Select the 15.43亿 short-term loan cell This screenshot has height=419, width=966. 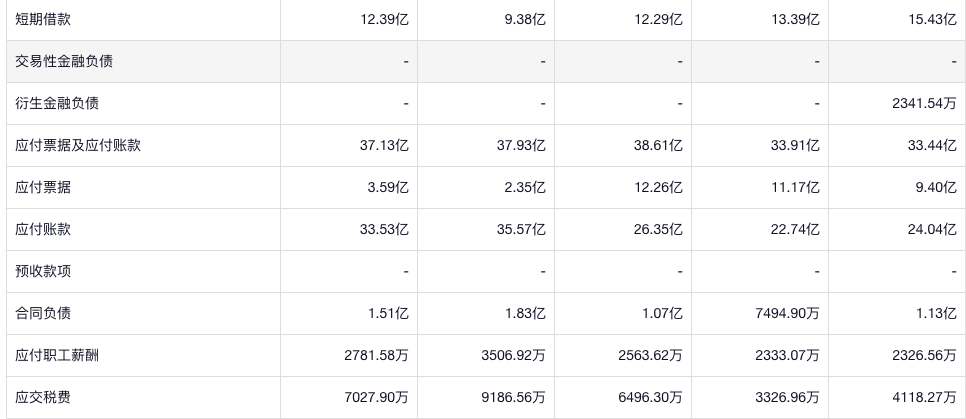pos(932,19)
